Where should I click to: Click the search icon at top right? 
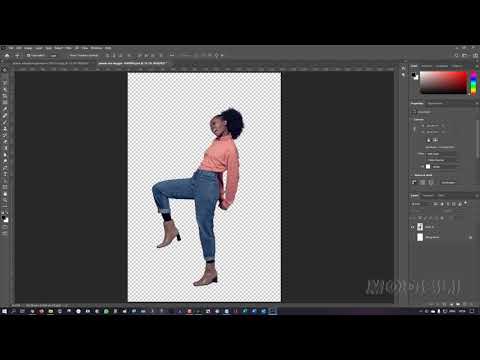coord(457,55)
